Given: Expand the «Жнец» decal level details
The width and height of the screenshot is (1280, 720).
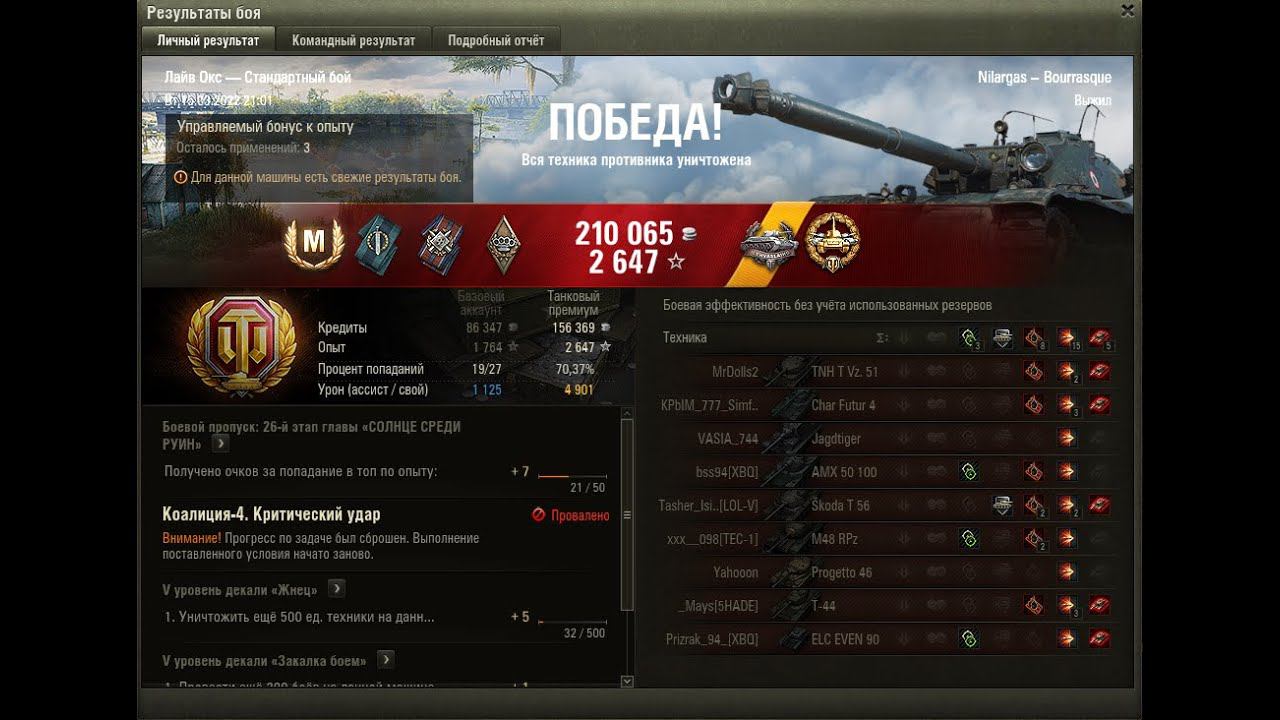Looking at the screenshot, I should pyautogui.click(x=337, y=588).
